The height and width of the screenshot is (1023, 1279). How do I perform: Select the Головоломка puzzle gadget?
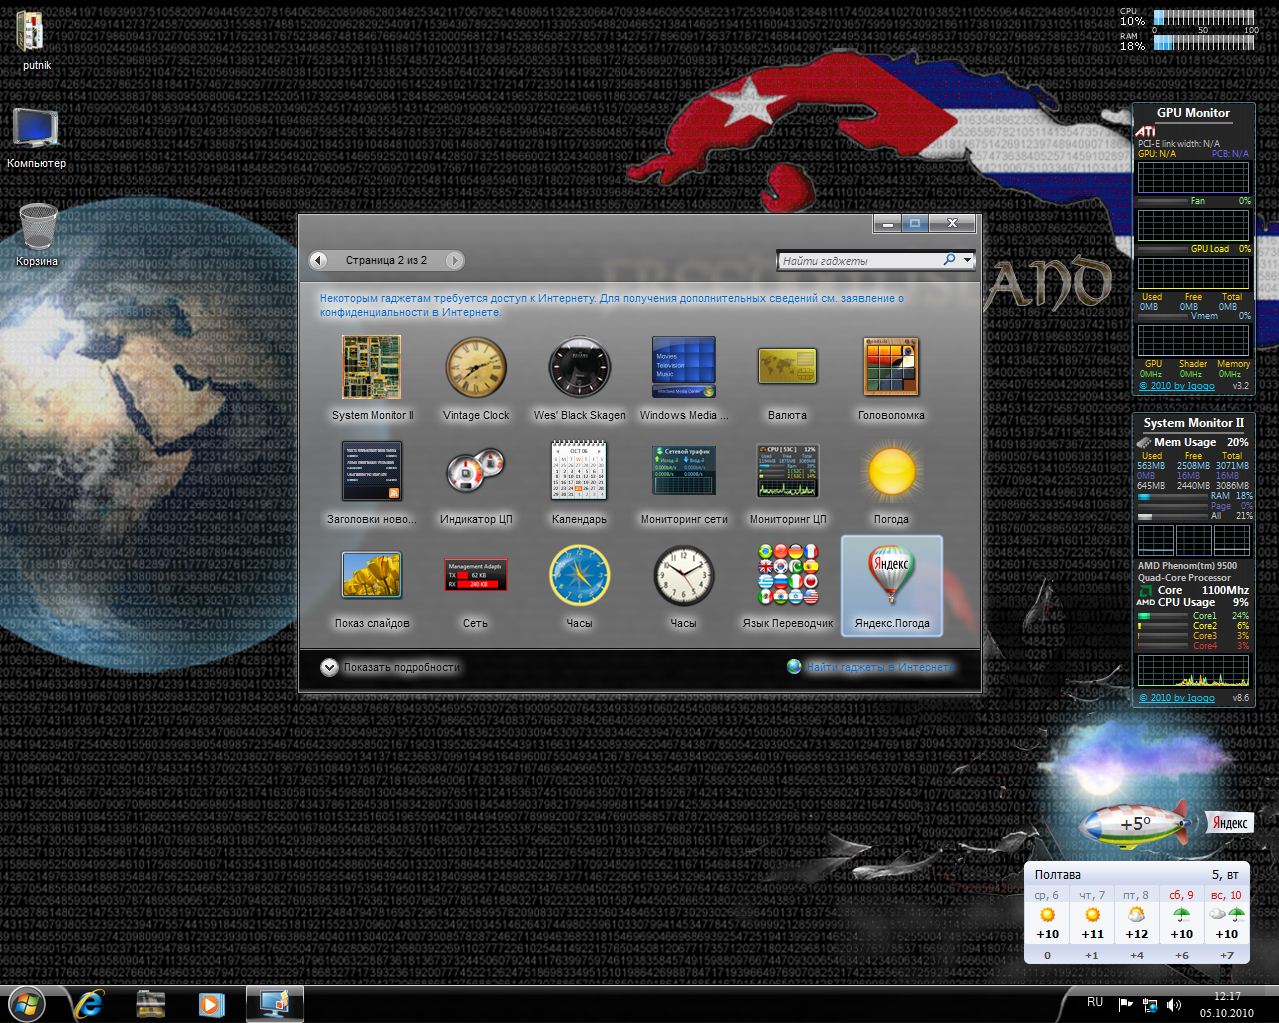point(891,368)
